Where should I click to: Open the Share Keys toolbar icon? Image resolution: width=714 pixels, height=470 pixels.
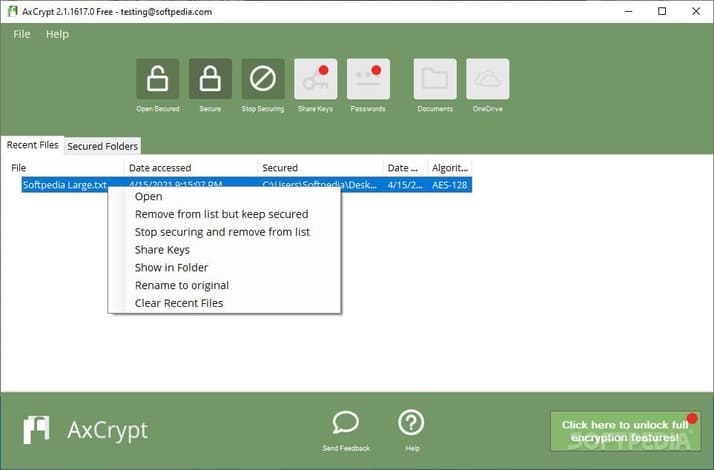coord(315,79)
